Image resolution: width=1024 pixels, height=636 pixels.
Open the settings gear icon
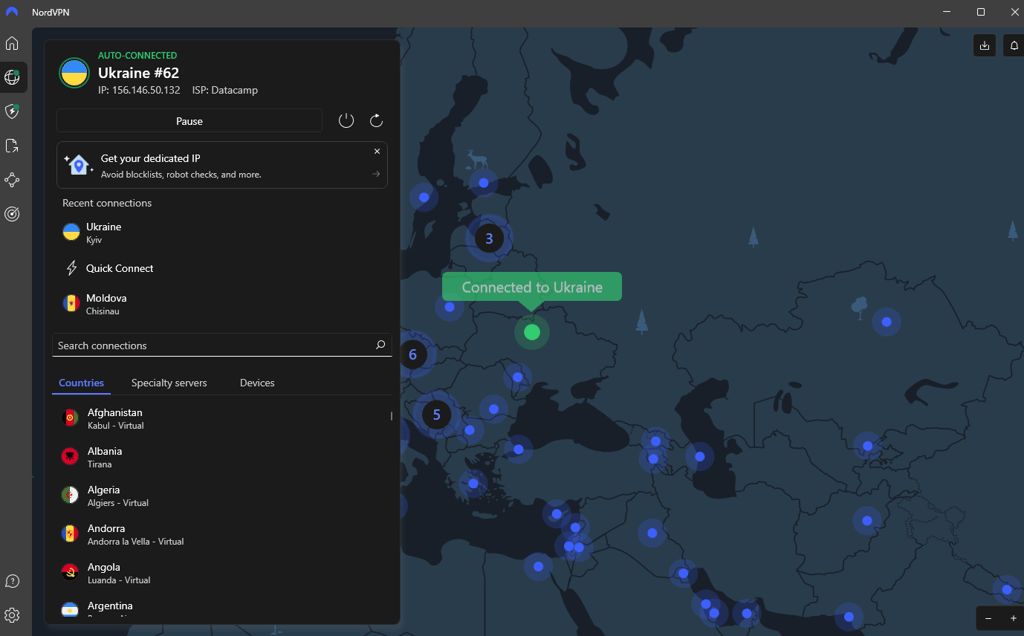click(12, 615)
